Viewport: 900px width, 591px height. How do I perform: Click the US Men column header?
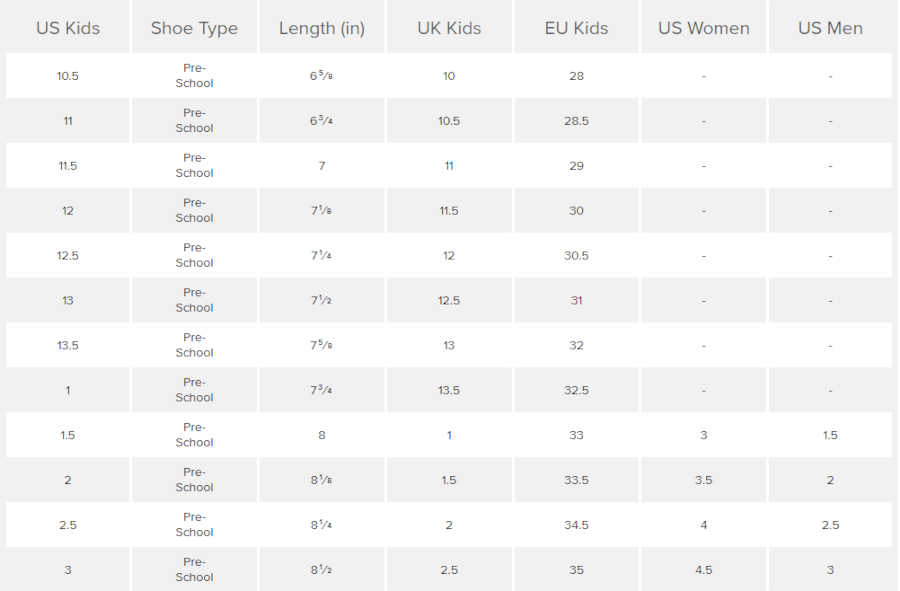tap(830, 28)
